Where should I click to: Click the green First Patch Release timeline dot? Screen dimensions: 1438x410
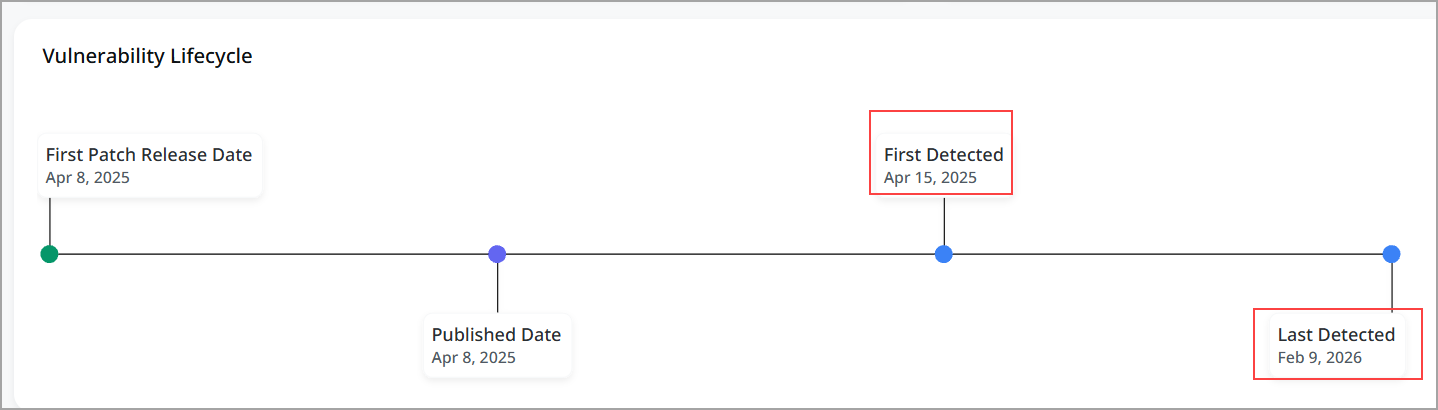point(49,254)
